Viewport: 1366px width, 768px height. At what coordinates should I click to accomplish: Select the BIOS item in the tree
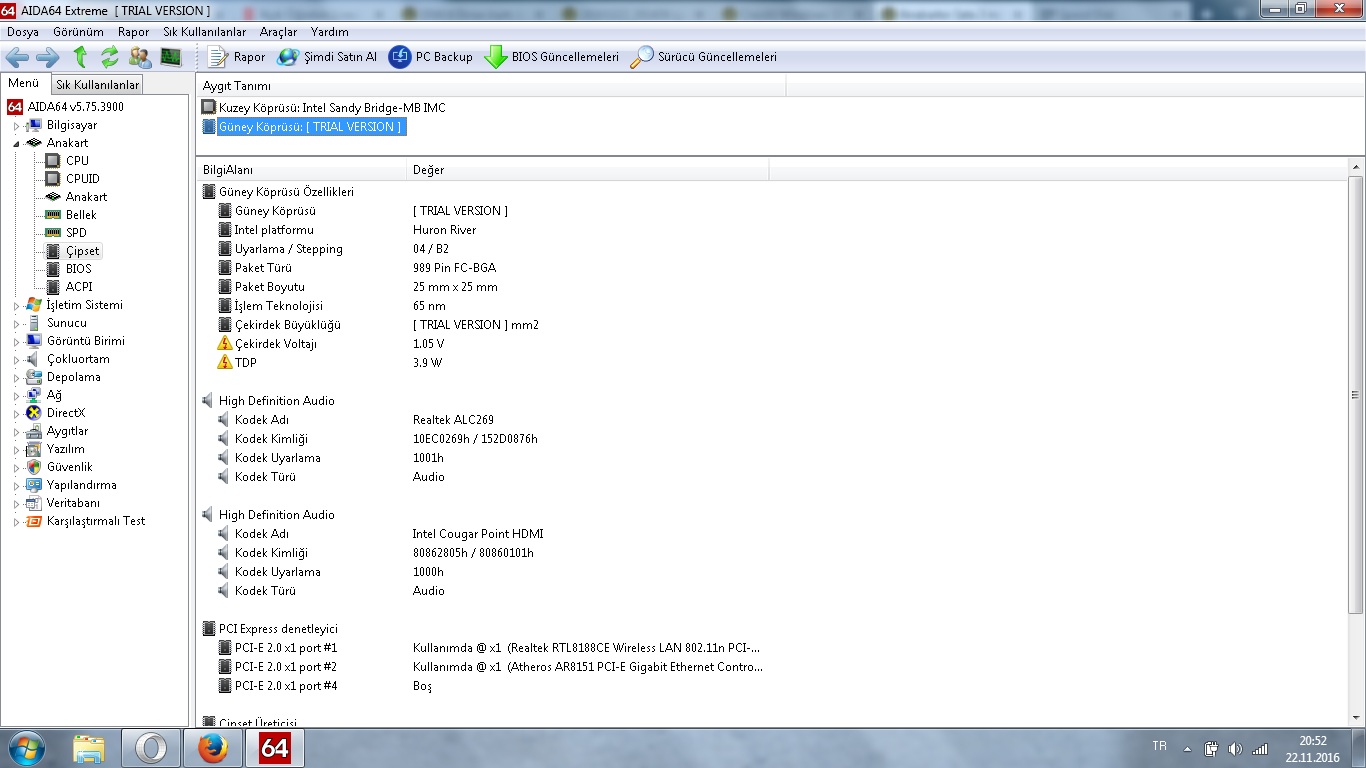[78, 269]
